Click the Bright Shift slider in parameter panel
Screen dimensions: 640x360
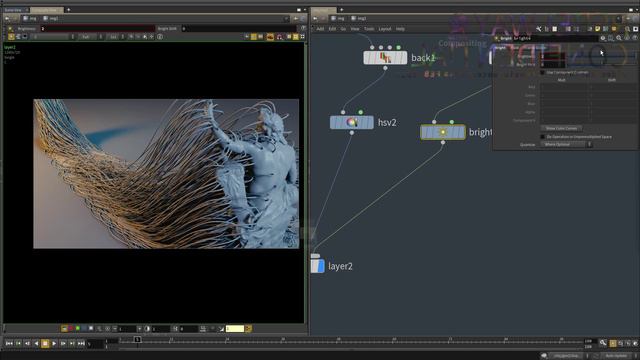pyautogui.click(x=602, y=64)
